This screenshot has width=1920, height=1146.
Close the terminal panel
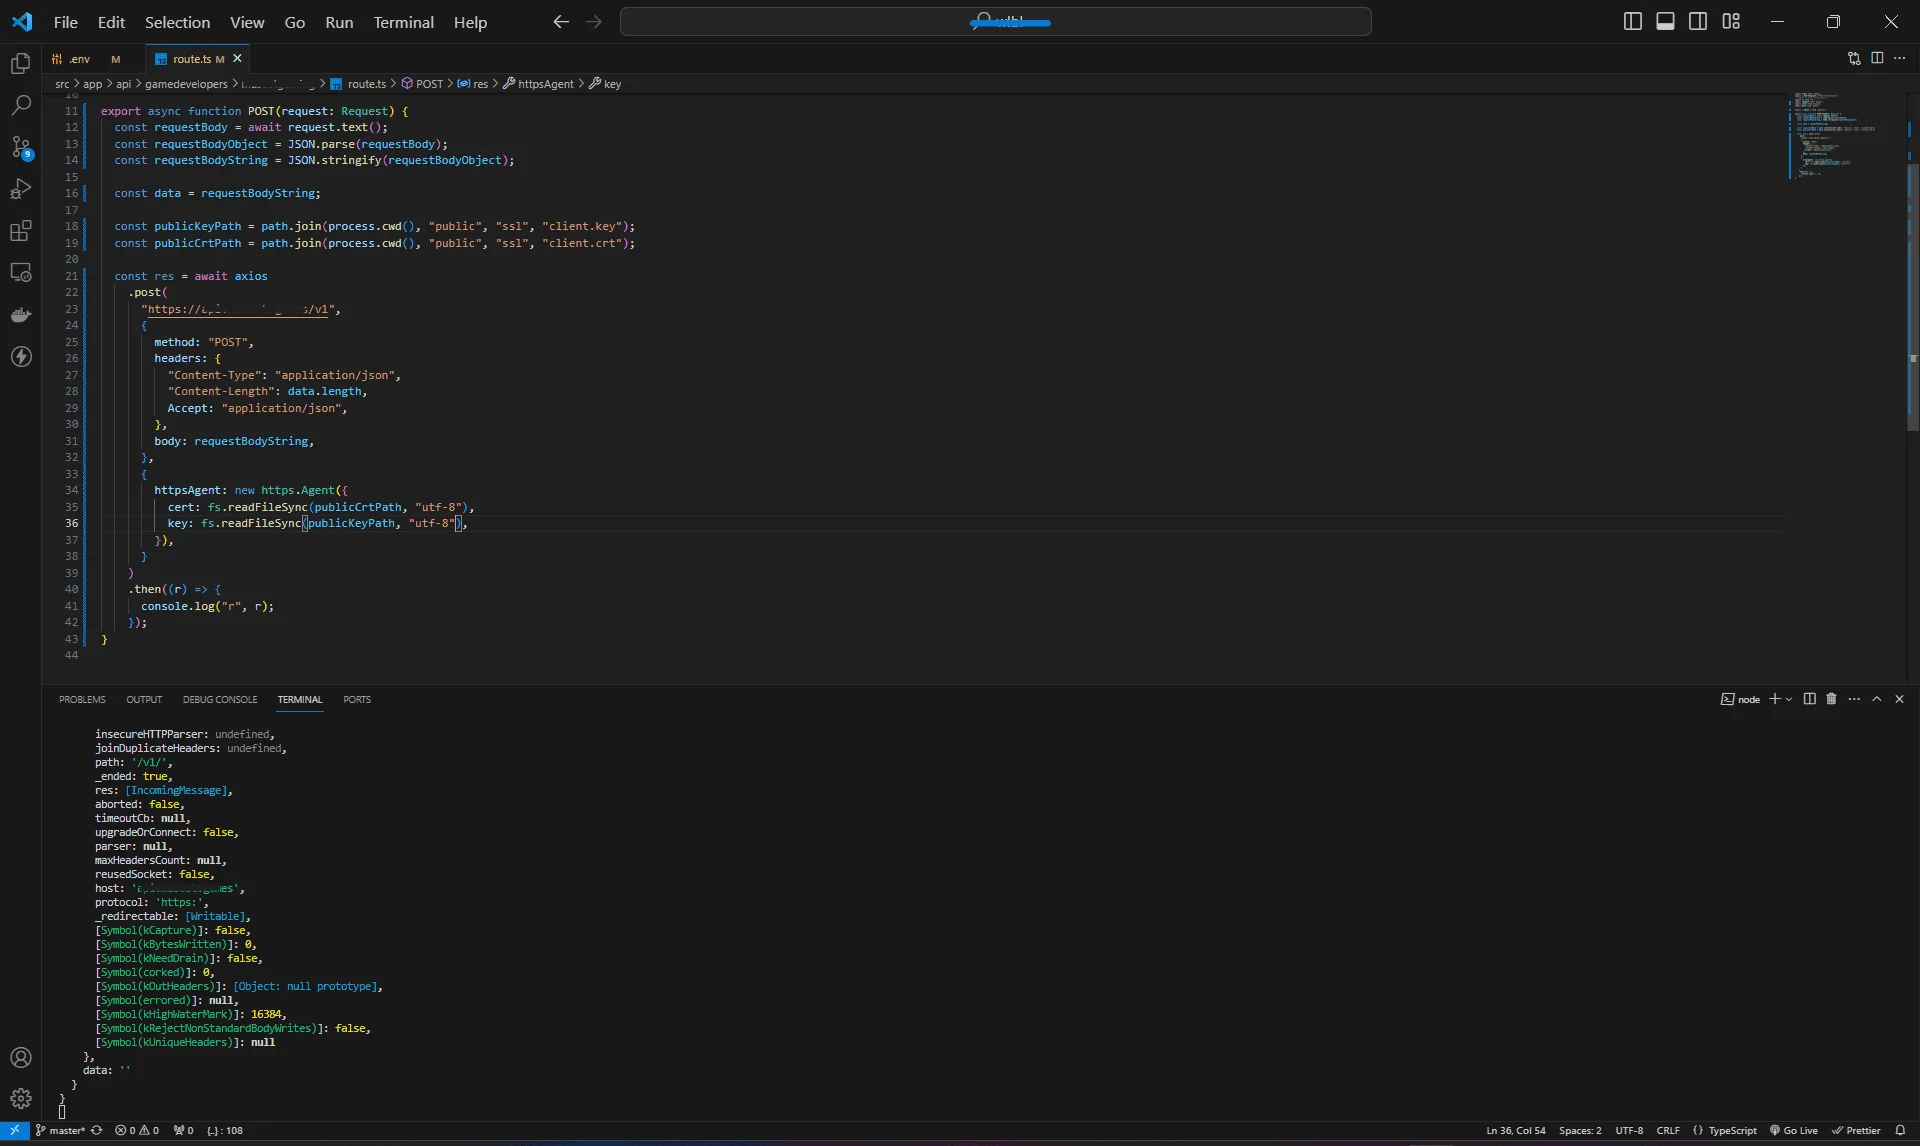tap(1900, 699)
